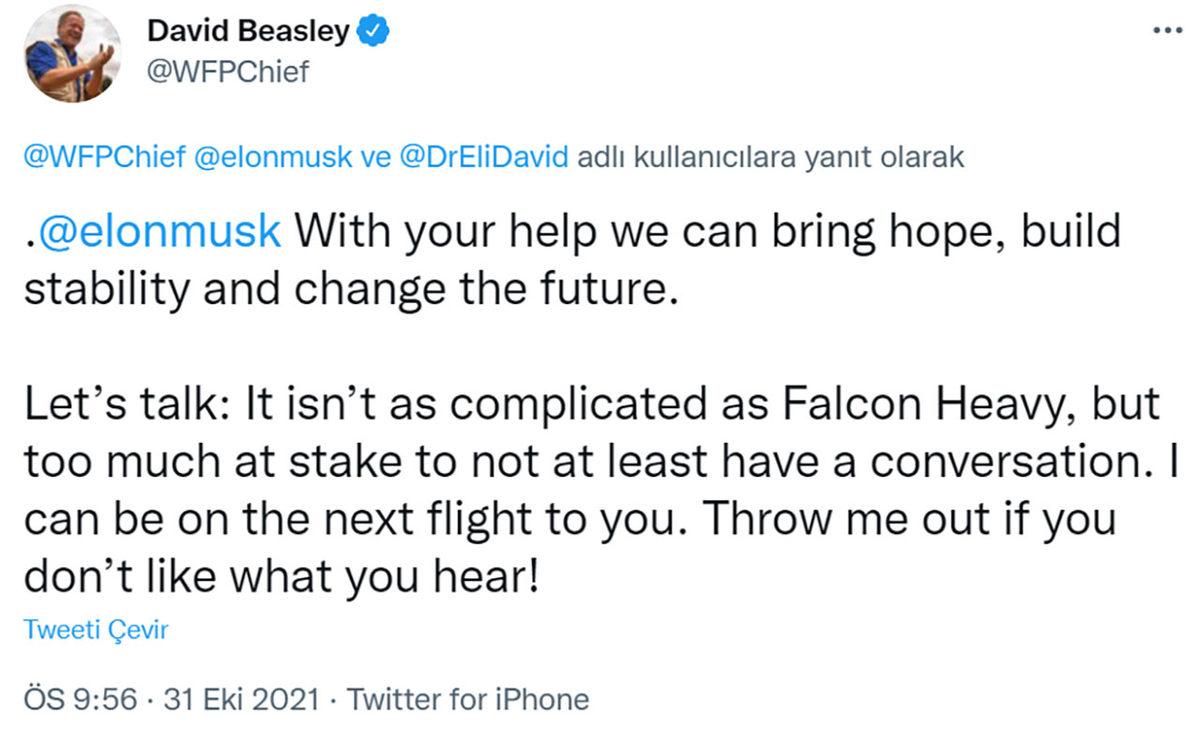Image resolution: width=1200 pixels, height=747 pixels.
Task: Click the blue verified badge next to David Beasley
Action: point(374,29)
